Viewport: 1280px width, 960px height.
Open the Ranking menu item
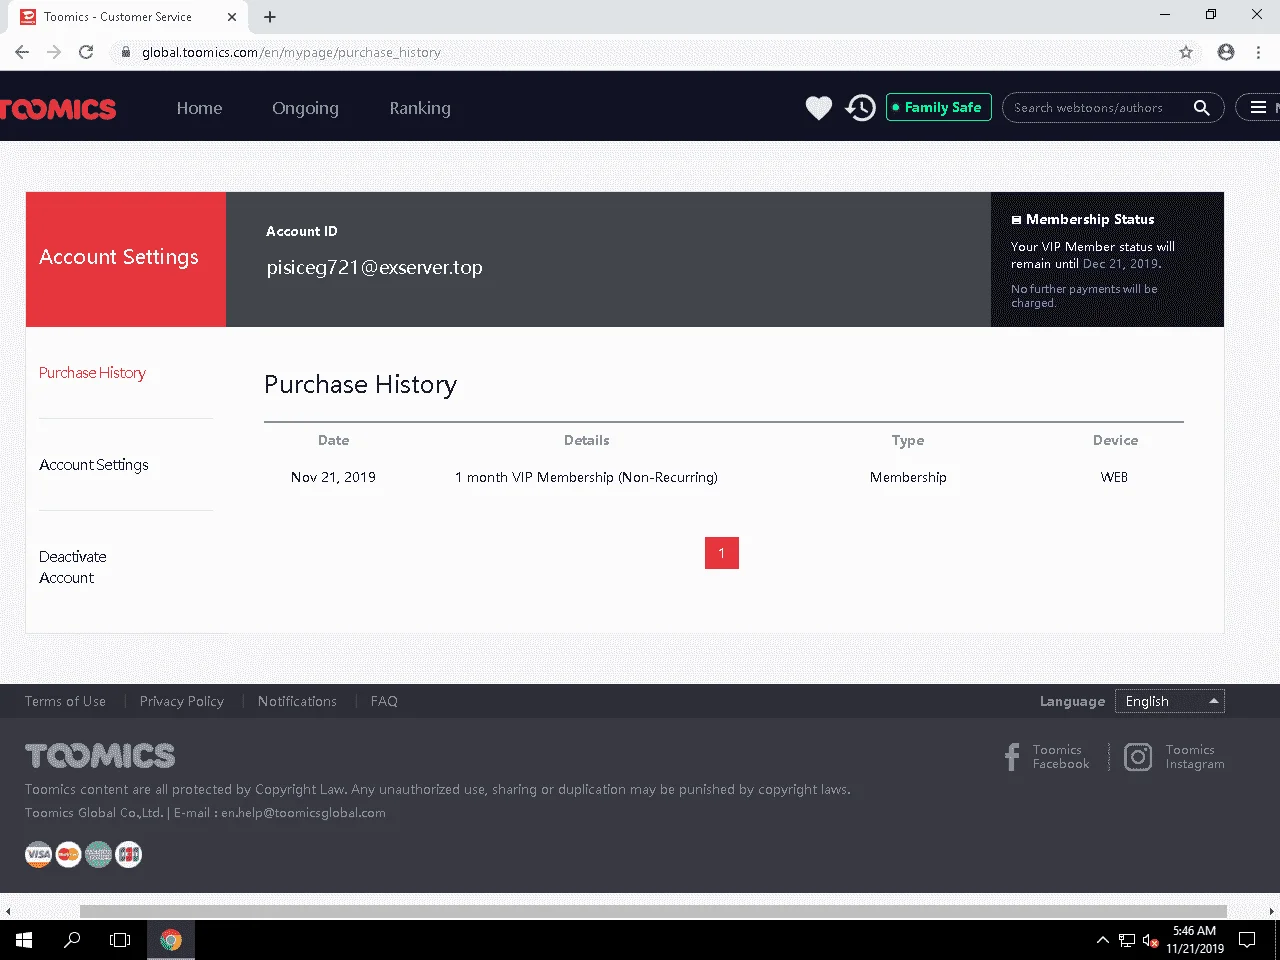pos(420,108)
